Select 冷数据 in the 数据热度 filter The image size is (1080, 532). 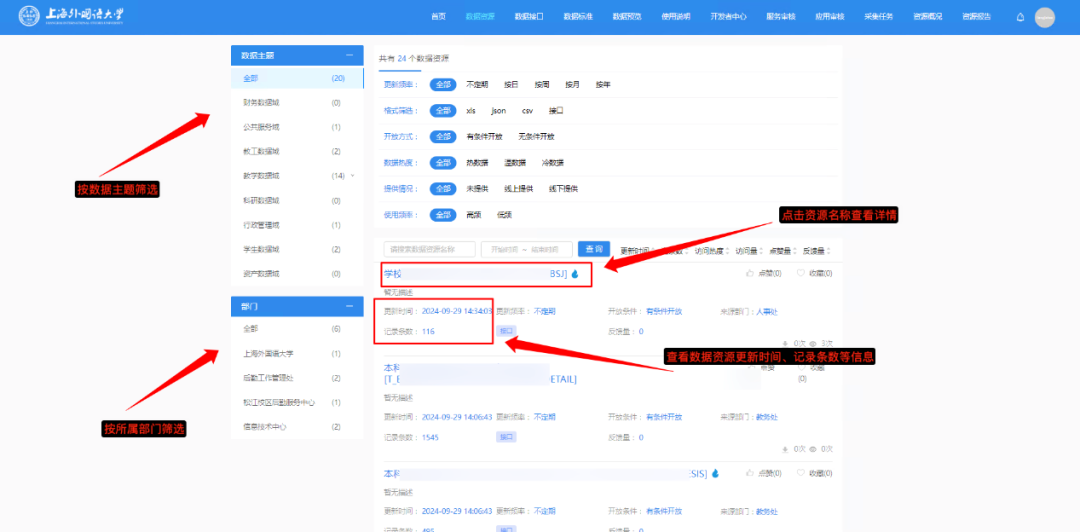tap(552, 163)
